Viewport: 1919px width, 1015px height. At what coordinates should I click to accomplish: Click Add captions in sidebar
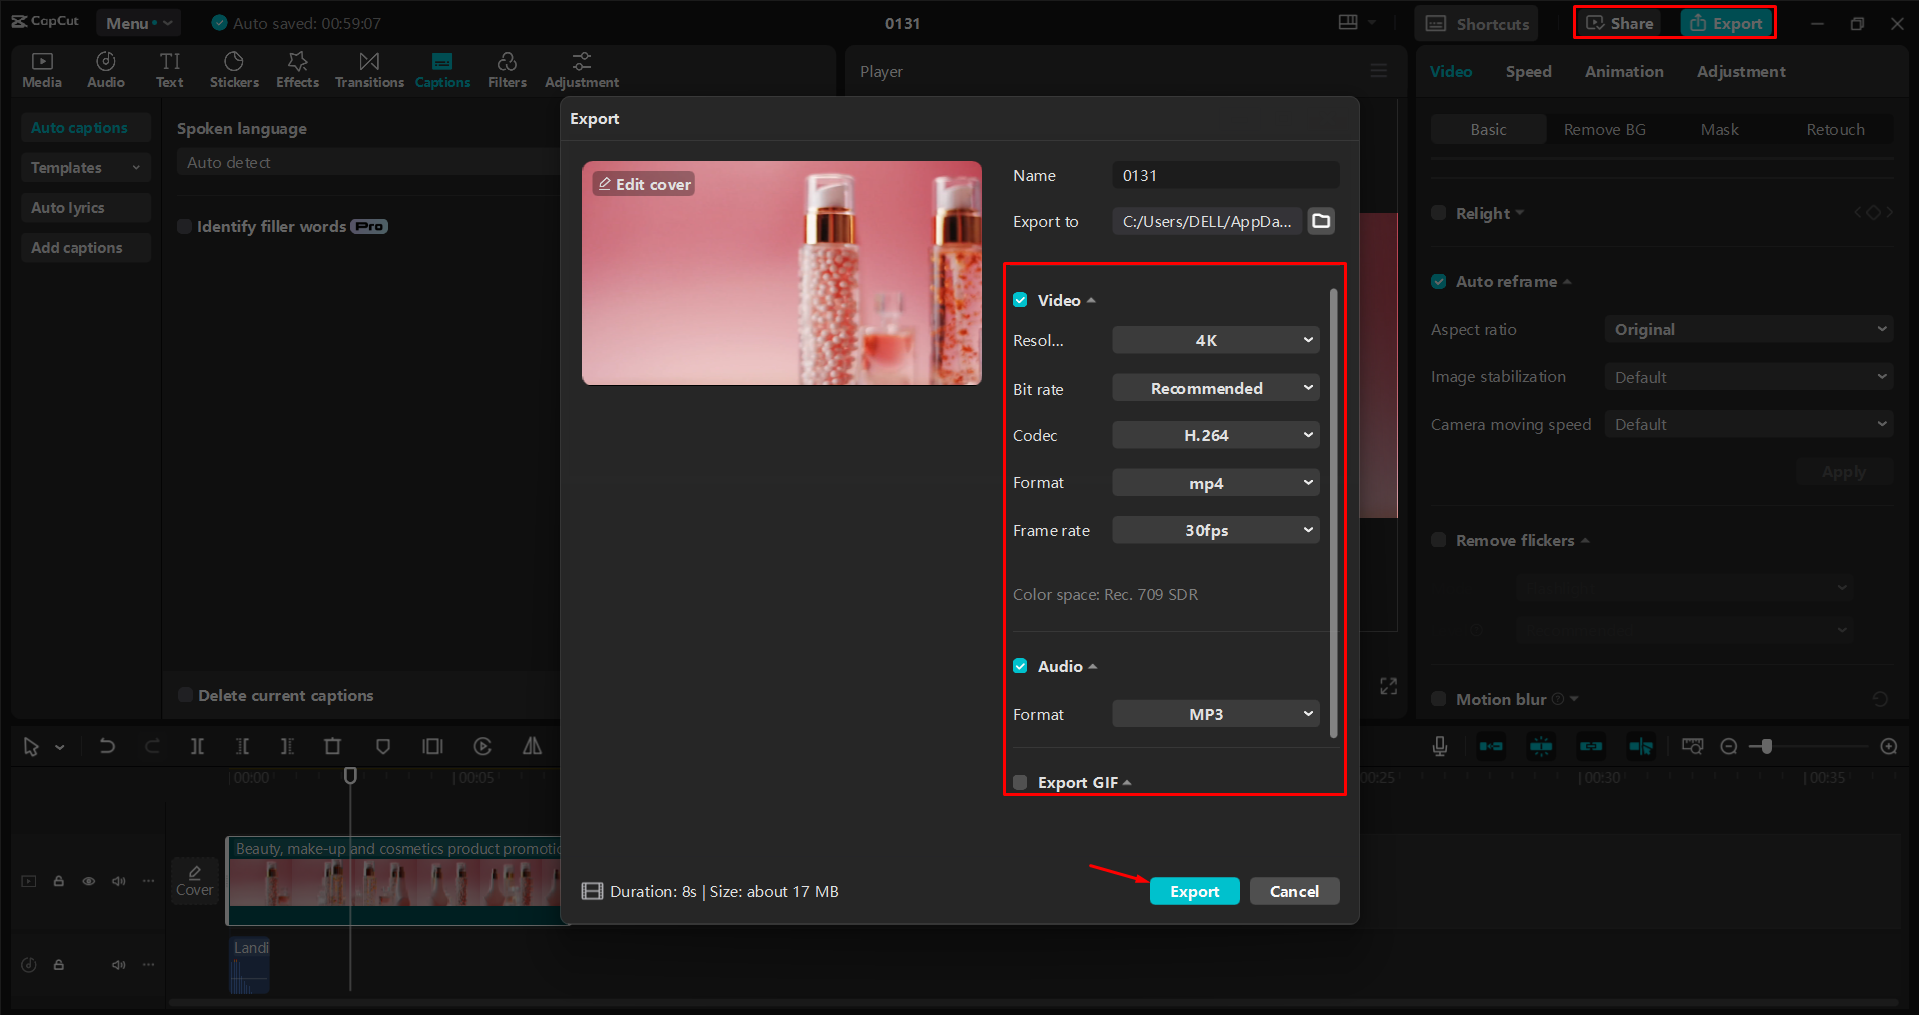86,247
